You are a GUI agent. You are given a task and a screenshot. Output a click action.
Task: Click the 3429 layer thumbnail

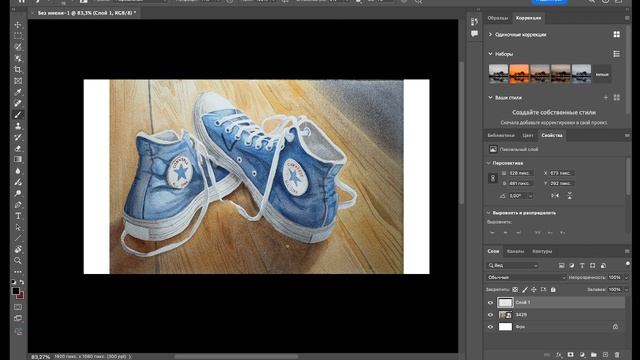pos(505,315)
